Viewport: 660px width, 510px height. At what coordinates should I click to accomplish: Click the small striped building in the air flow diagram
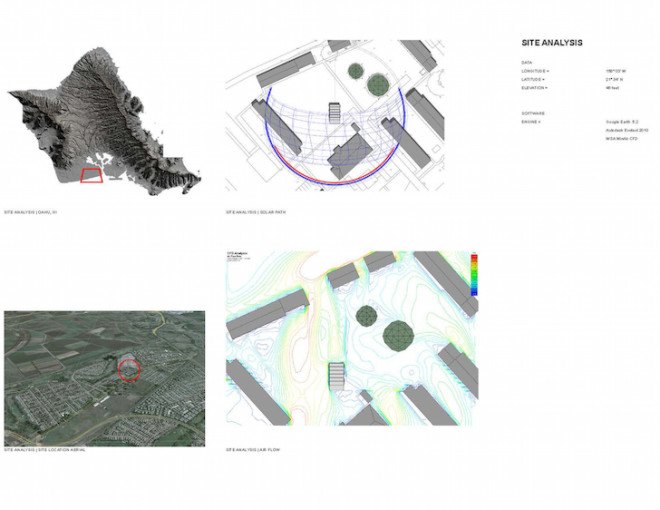336,377
